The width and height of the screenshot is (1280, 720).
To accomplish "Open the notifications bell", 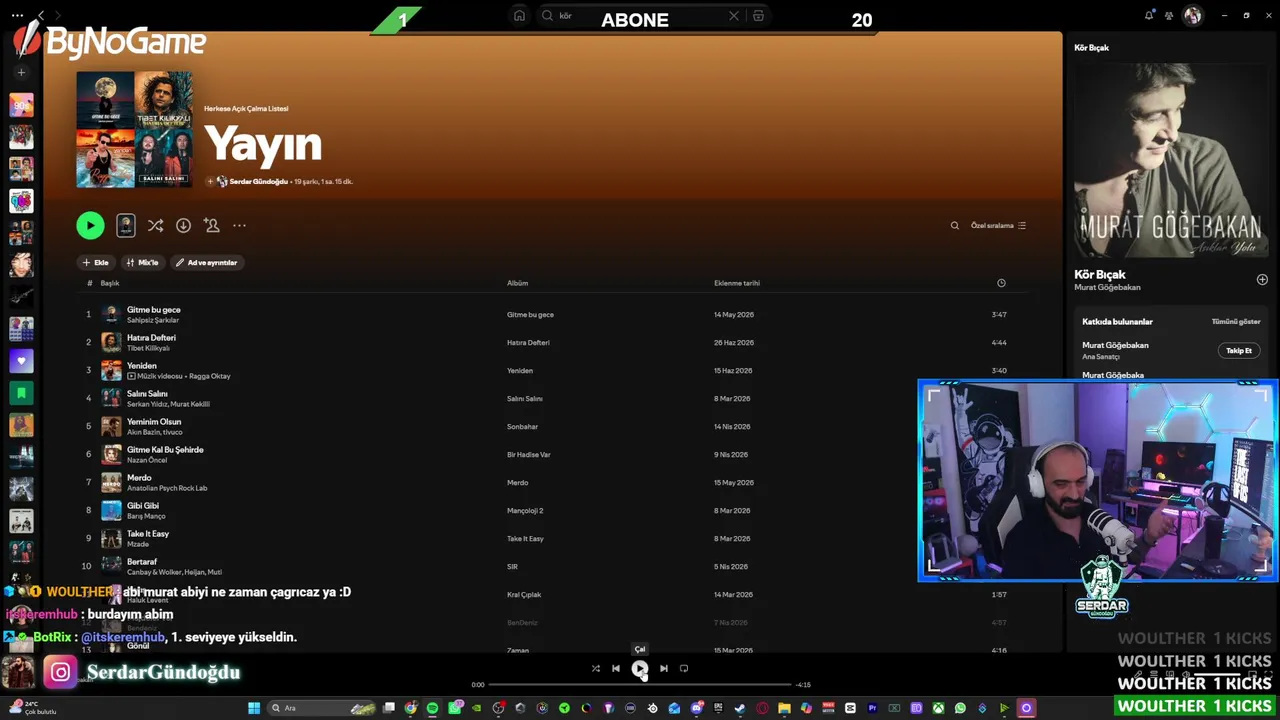I will tap(1149, 15).
